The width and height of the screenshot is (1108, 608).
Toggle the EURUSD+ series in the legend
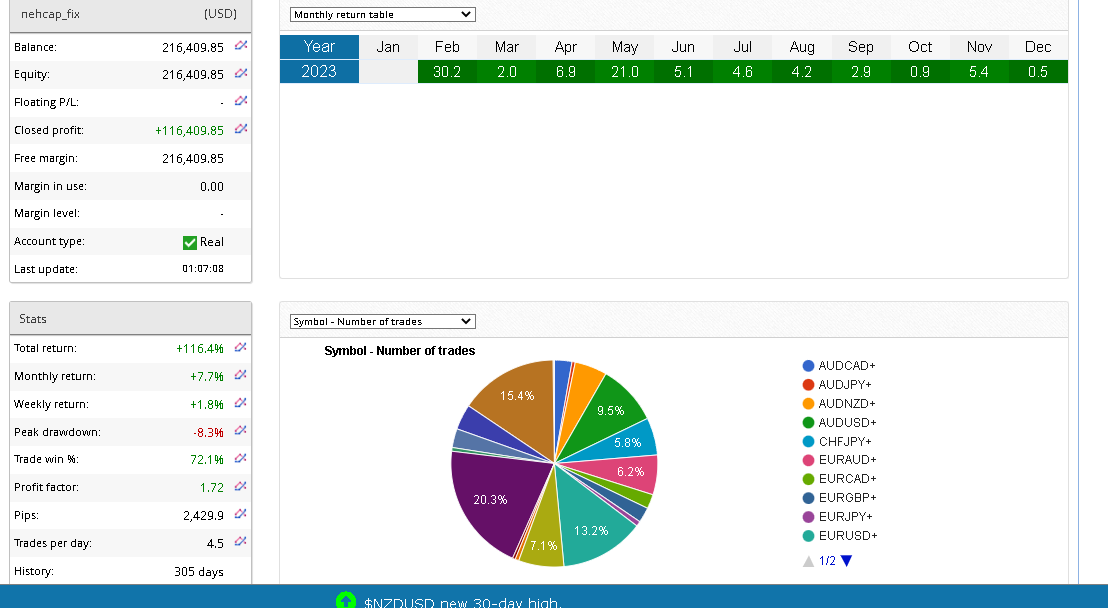tap(838, 536)
